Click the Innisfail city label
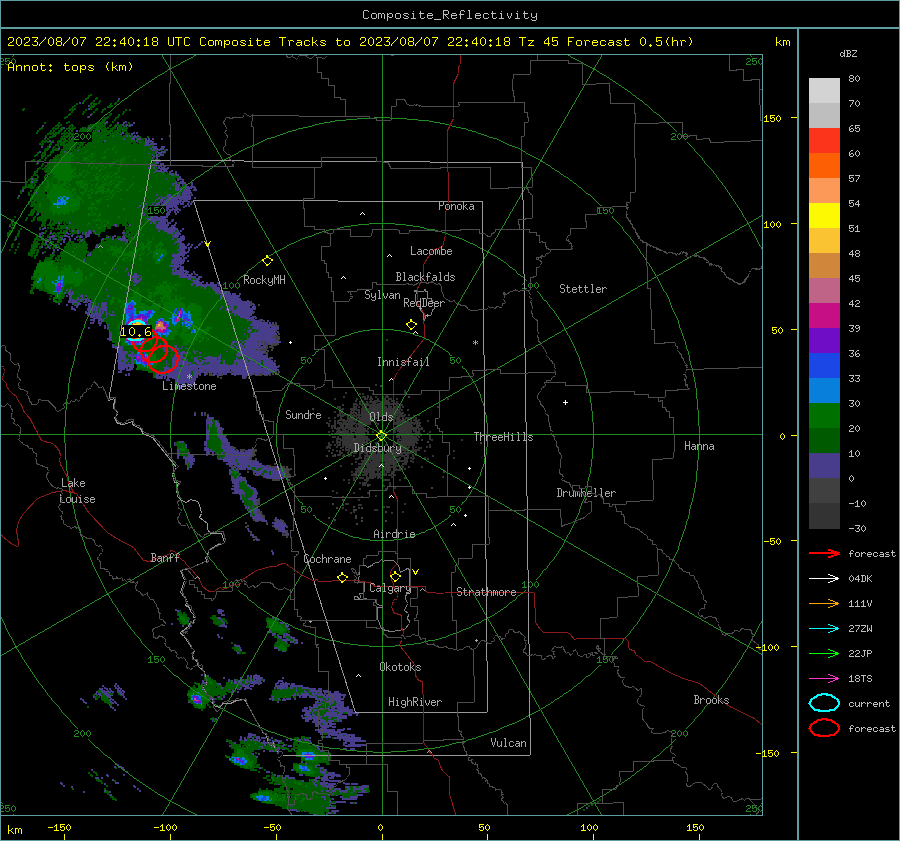The image size is (900, 841). point(403,362)
